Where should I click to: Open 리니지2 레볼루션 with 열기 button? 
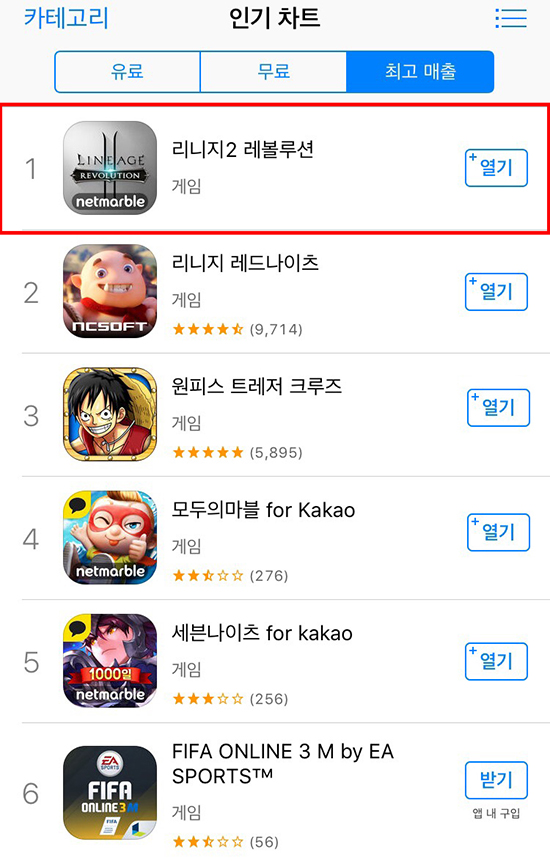[496, 168]
